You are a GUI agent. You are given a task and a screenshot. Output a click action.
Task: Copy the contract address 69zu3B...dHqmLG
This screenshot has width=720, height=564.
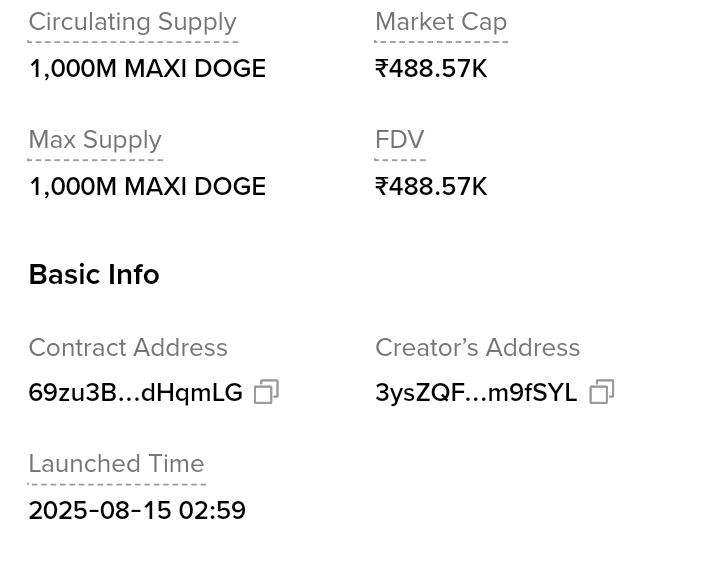tap(266, 392)
